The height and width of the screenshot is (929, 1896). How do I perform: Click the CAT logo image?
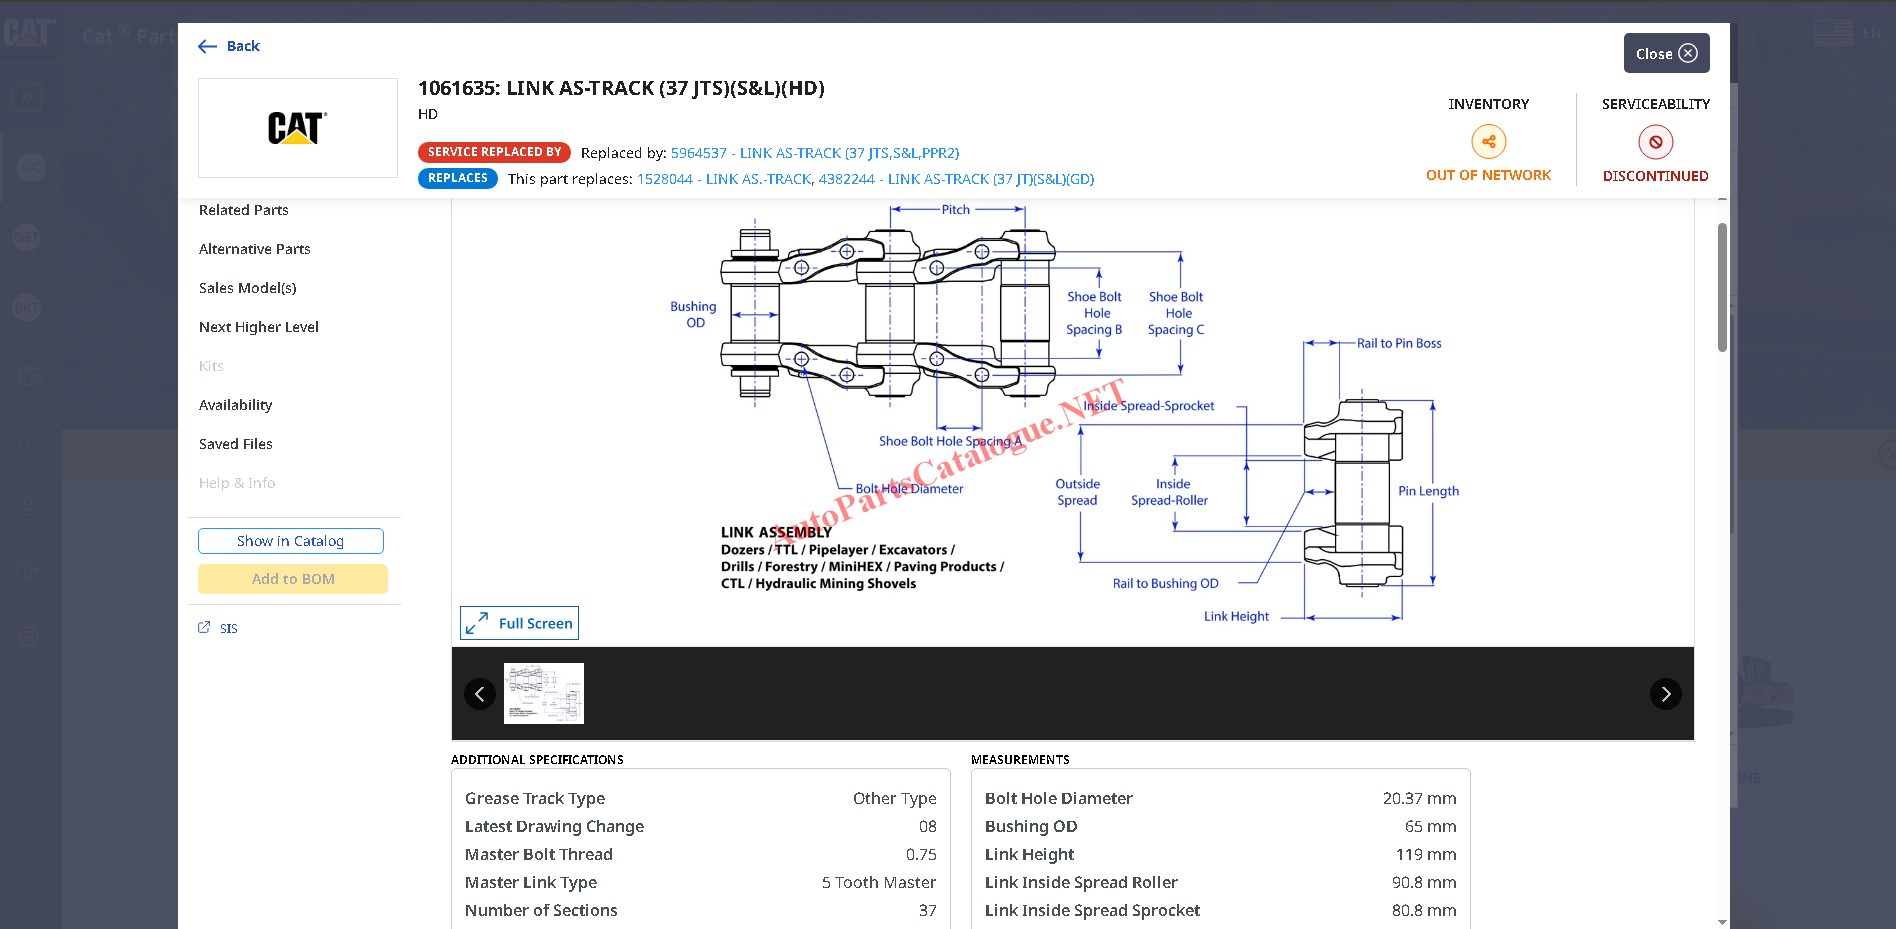[x=297, y=128]
